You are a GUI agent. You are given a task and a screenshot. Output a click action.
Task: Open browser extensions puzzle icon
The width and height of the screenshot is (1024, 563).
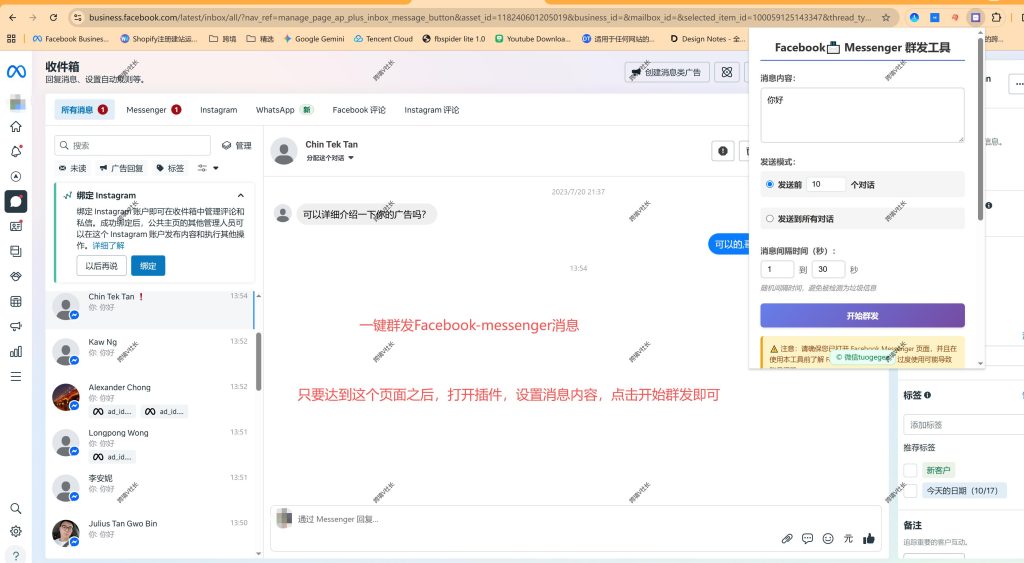pyautogui.click(x=996, y=18)
